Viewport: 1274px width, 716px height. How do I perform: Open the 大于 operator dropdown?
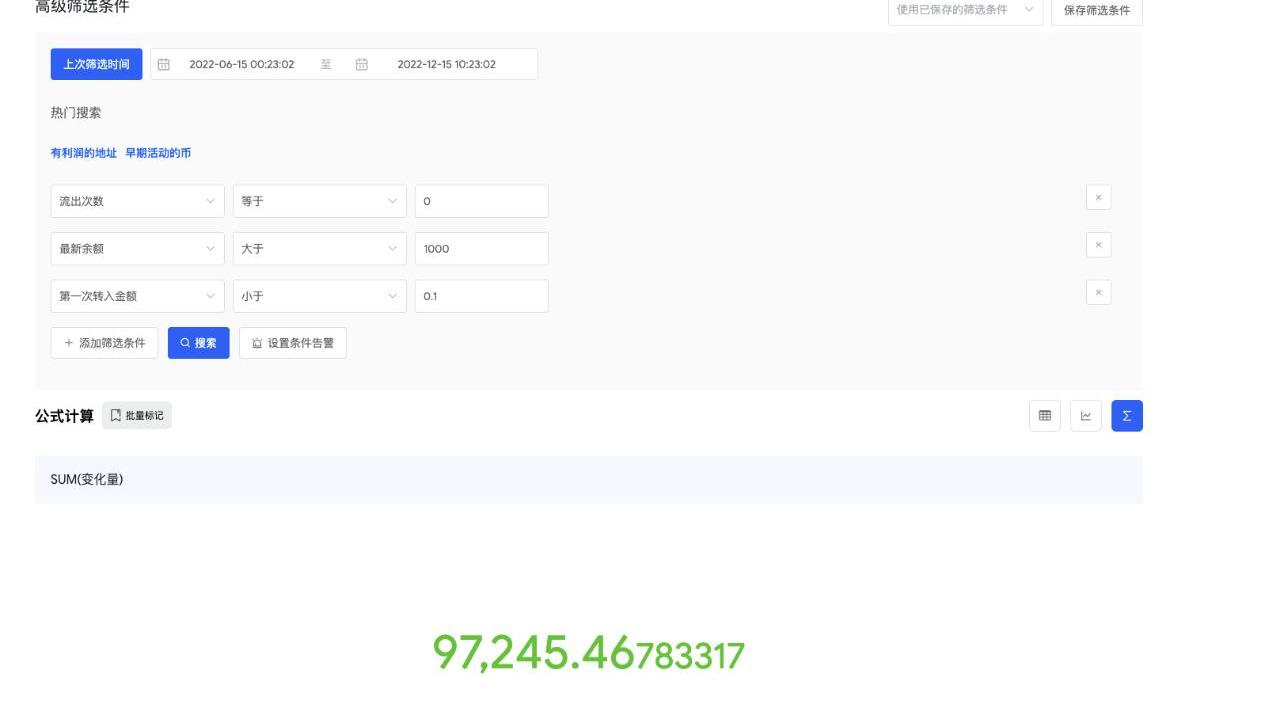pos(319,249)
